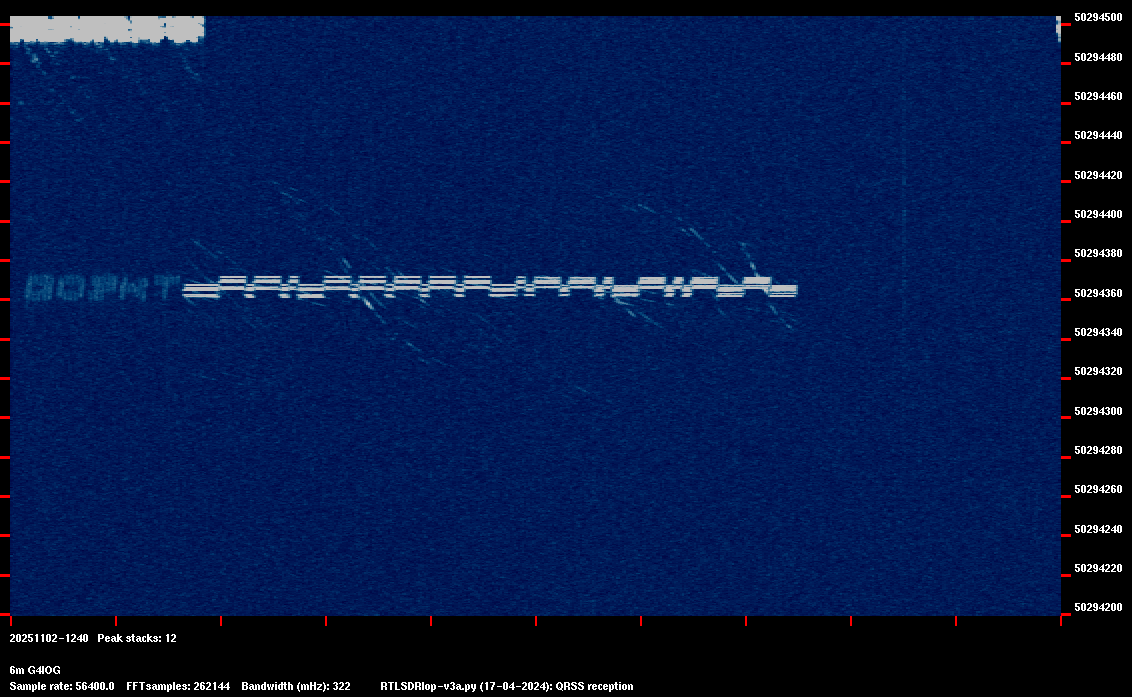This screenshot has height=697, width=1132.
Task: Click the 50294200 frequency label
Action: [1098, 607]
